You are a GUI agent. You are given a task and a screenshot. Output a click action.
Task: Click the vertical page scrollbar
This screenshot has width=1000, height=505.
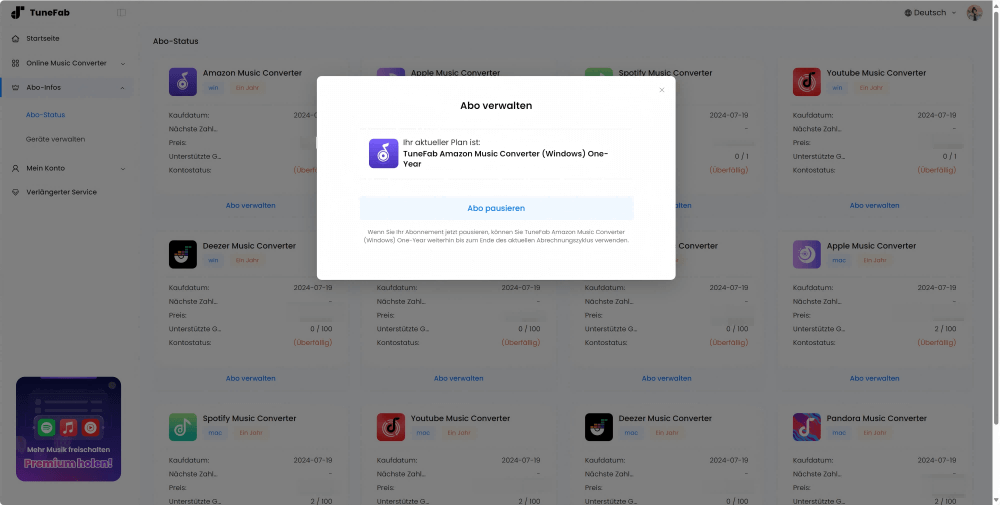tap(996, 217)
